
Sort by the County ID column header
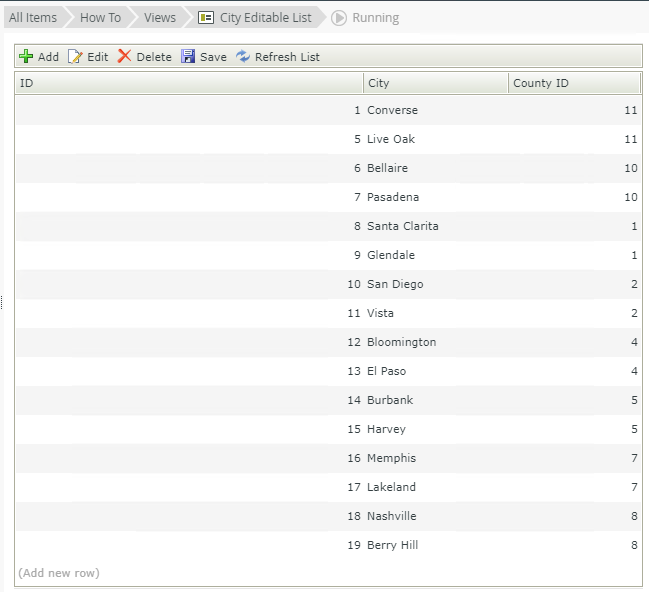click(x=574, y=83)
